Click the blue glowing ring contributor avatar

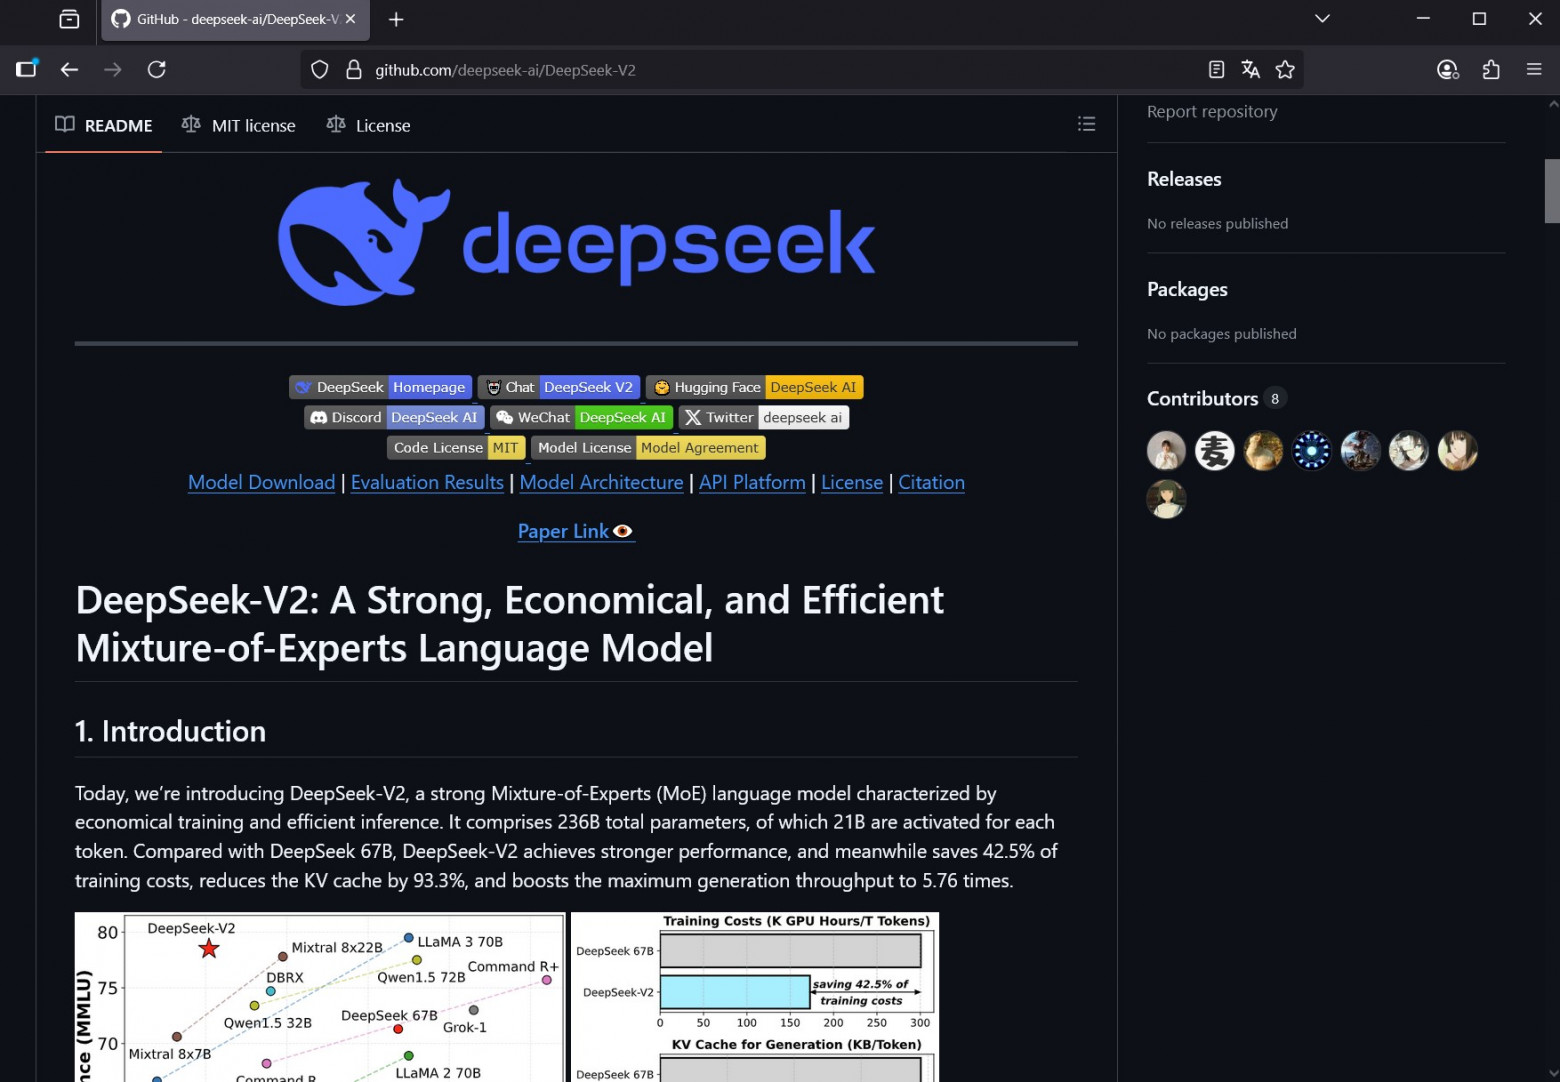pos(1312,450)
